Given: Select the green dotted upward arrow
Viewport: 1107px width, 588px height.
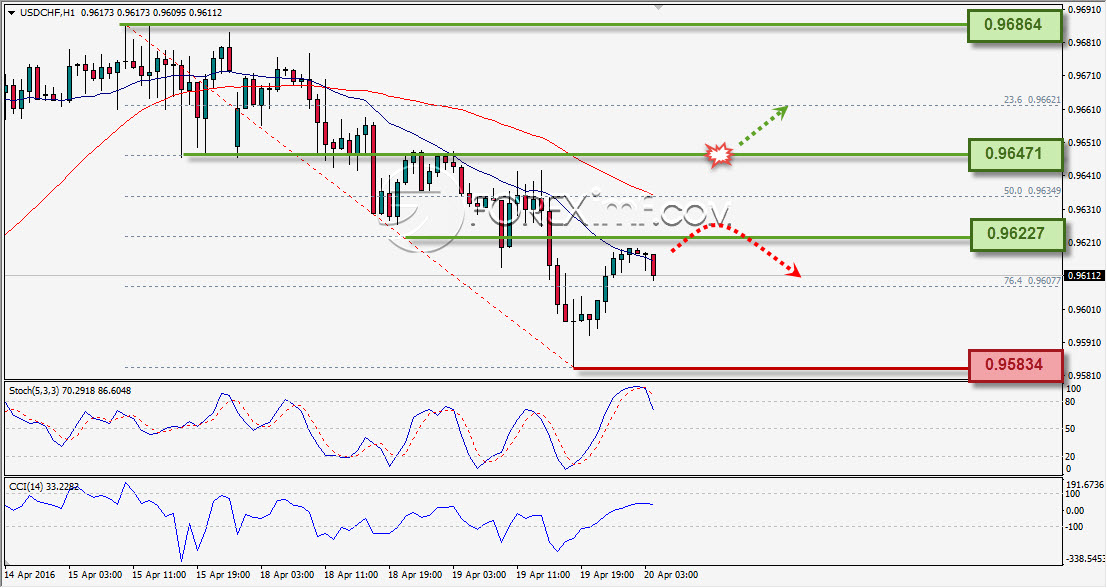Looking at the screenshot, I should point(763,126).
